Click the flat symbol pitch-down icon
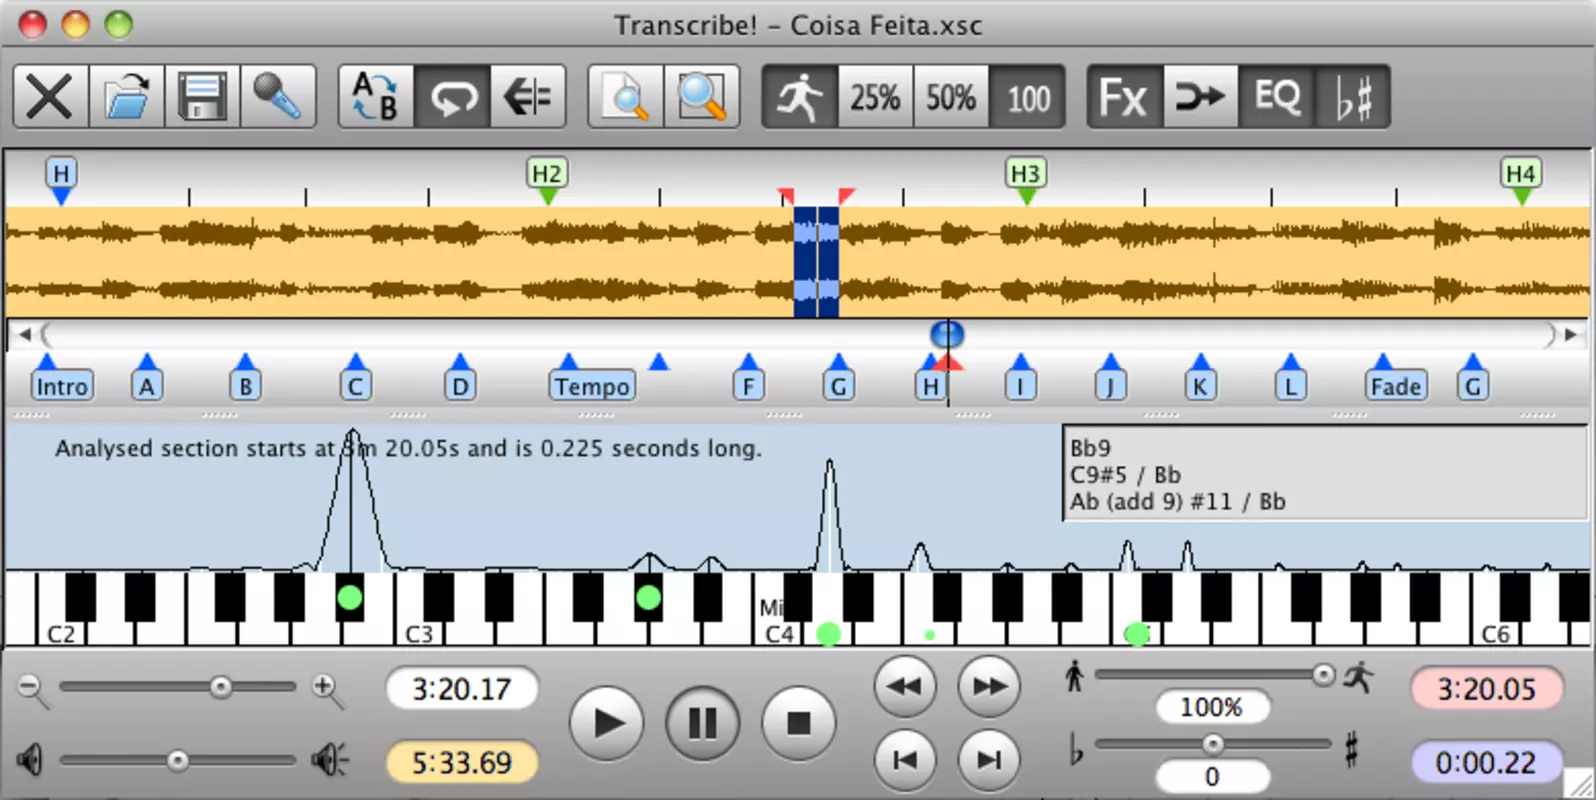Image resolution: width=1596 pixels, height=800 pixels. 1076,749
